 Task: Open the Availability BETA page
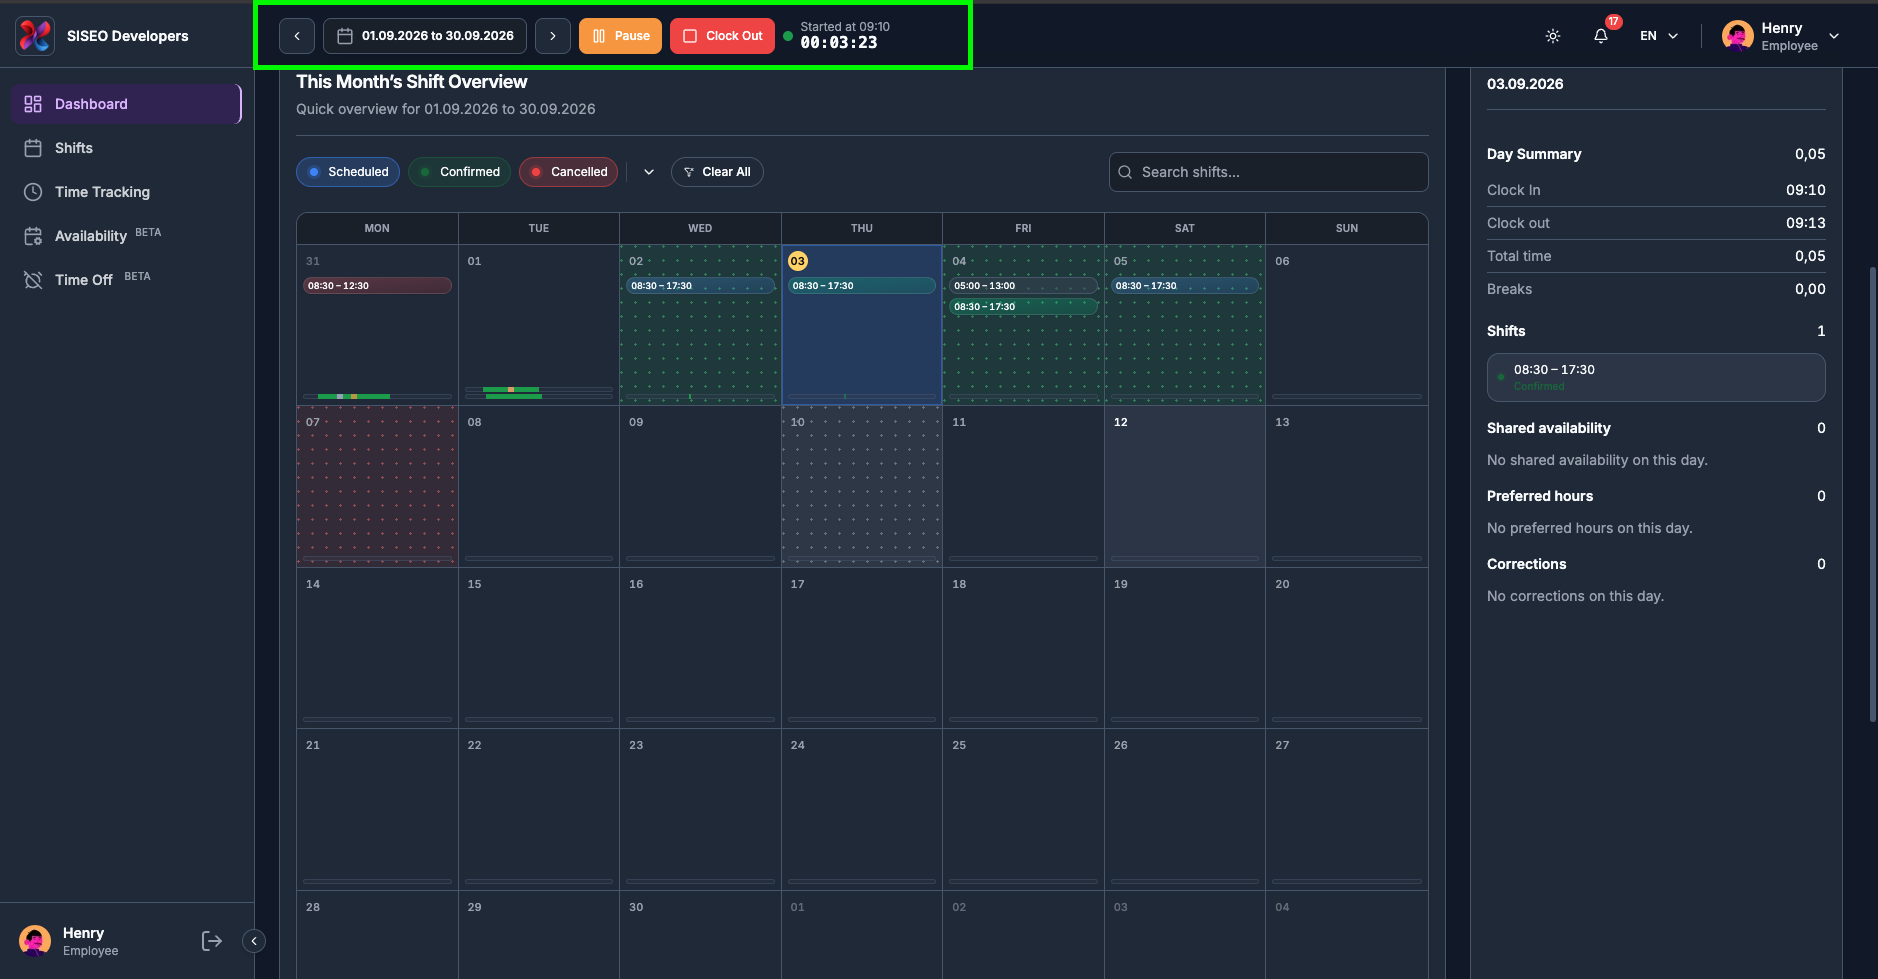[x=126, y=236]
